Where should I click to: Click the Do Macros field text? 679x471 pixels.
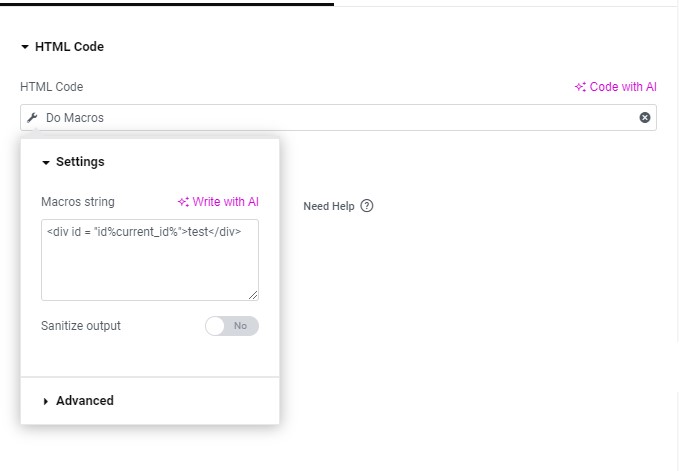coord(75,118)
